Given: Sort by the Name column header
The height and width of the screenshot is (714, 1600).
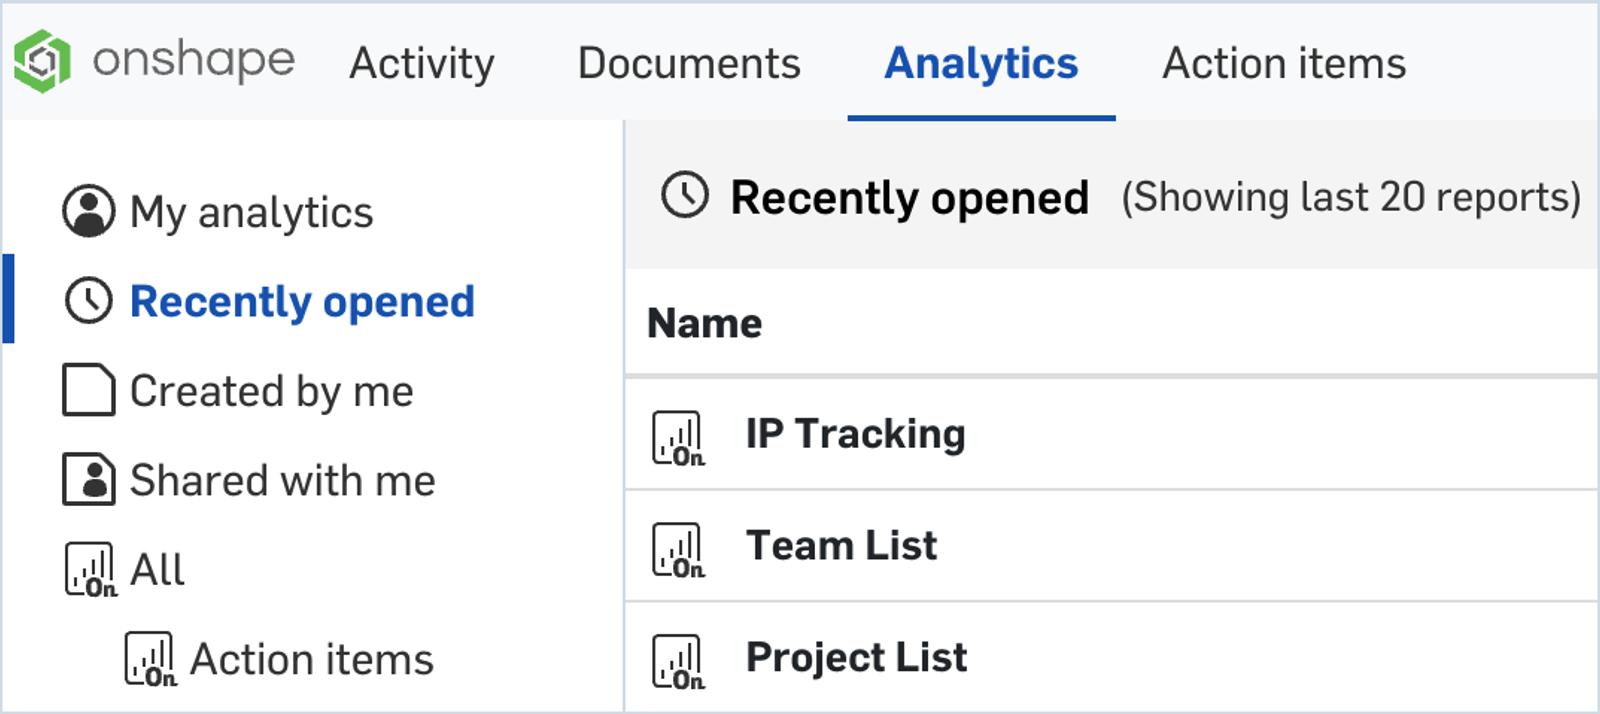Looking at the screenshot, I should 705,323.
